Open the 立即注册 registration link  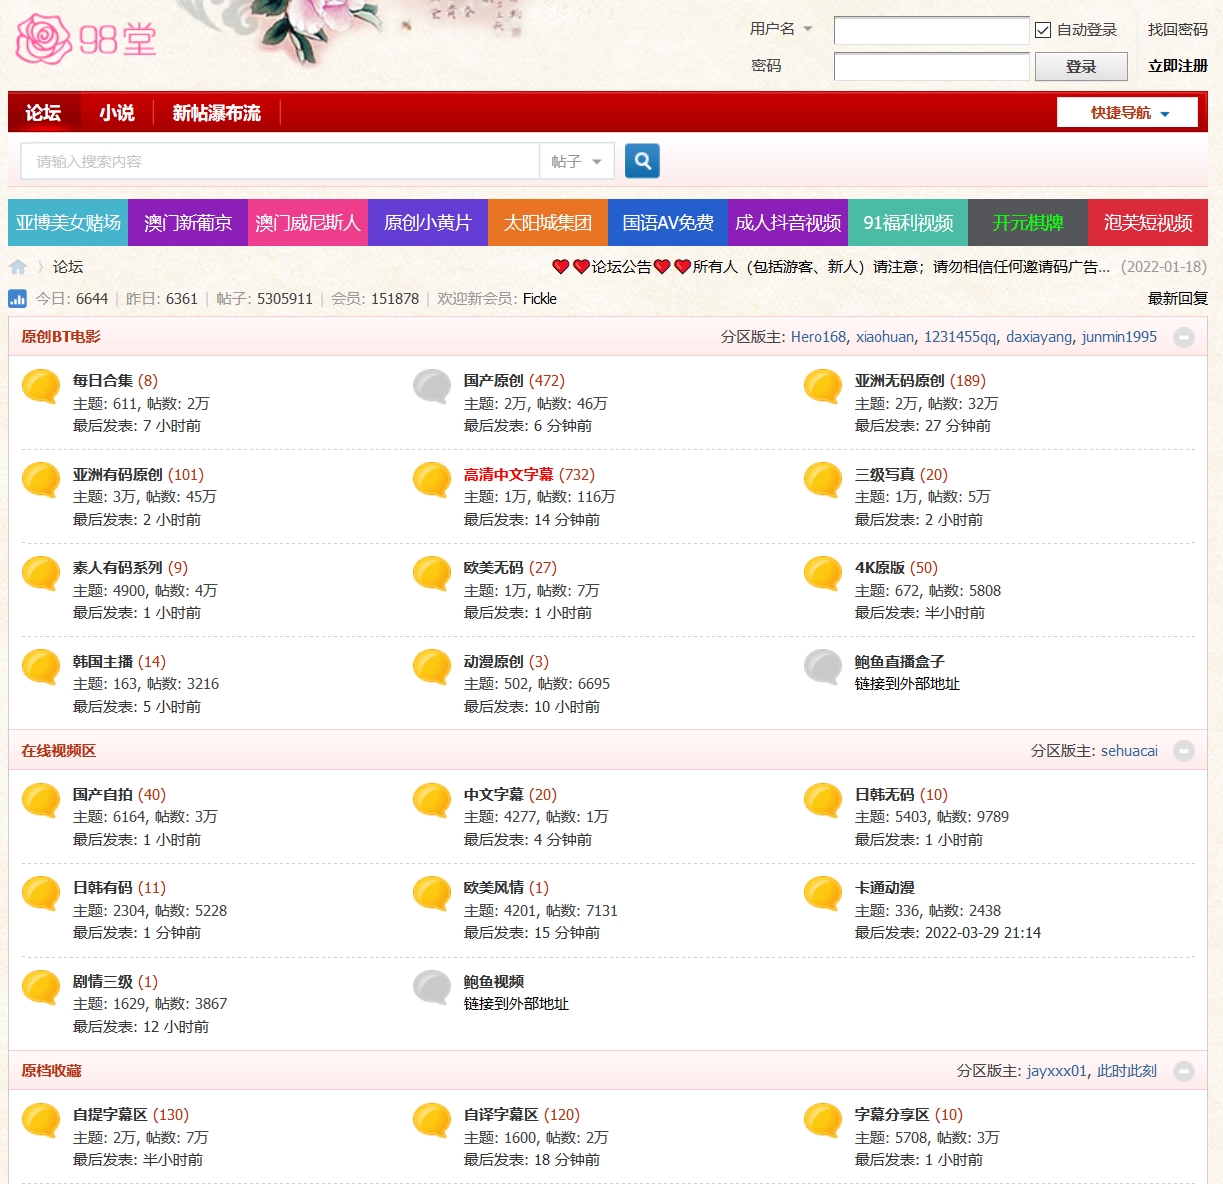[x=1178, y=66]
